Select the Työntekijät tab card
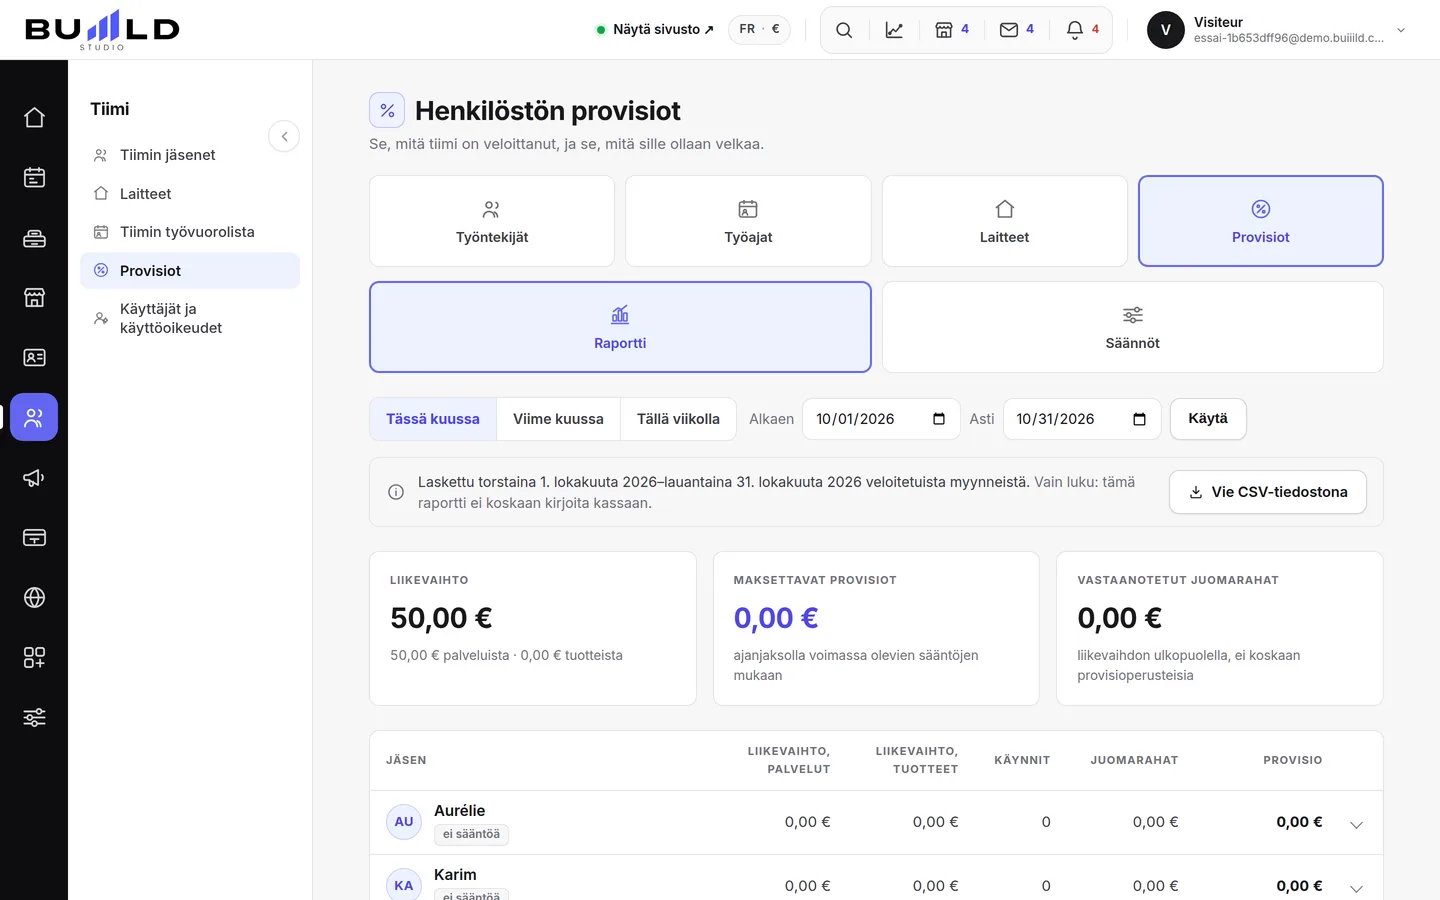 pos(492,221)
